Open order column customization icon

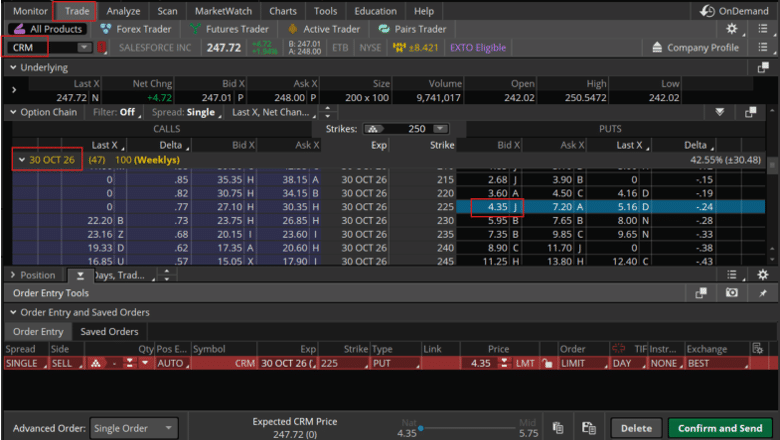coord(757,349)
